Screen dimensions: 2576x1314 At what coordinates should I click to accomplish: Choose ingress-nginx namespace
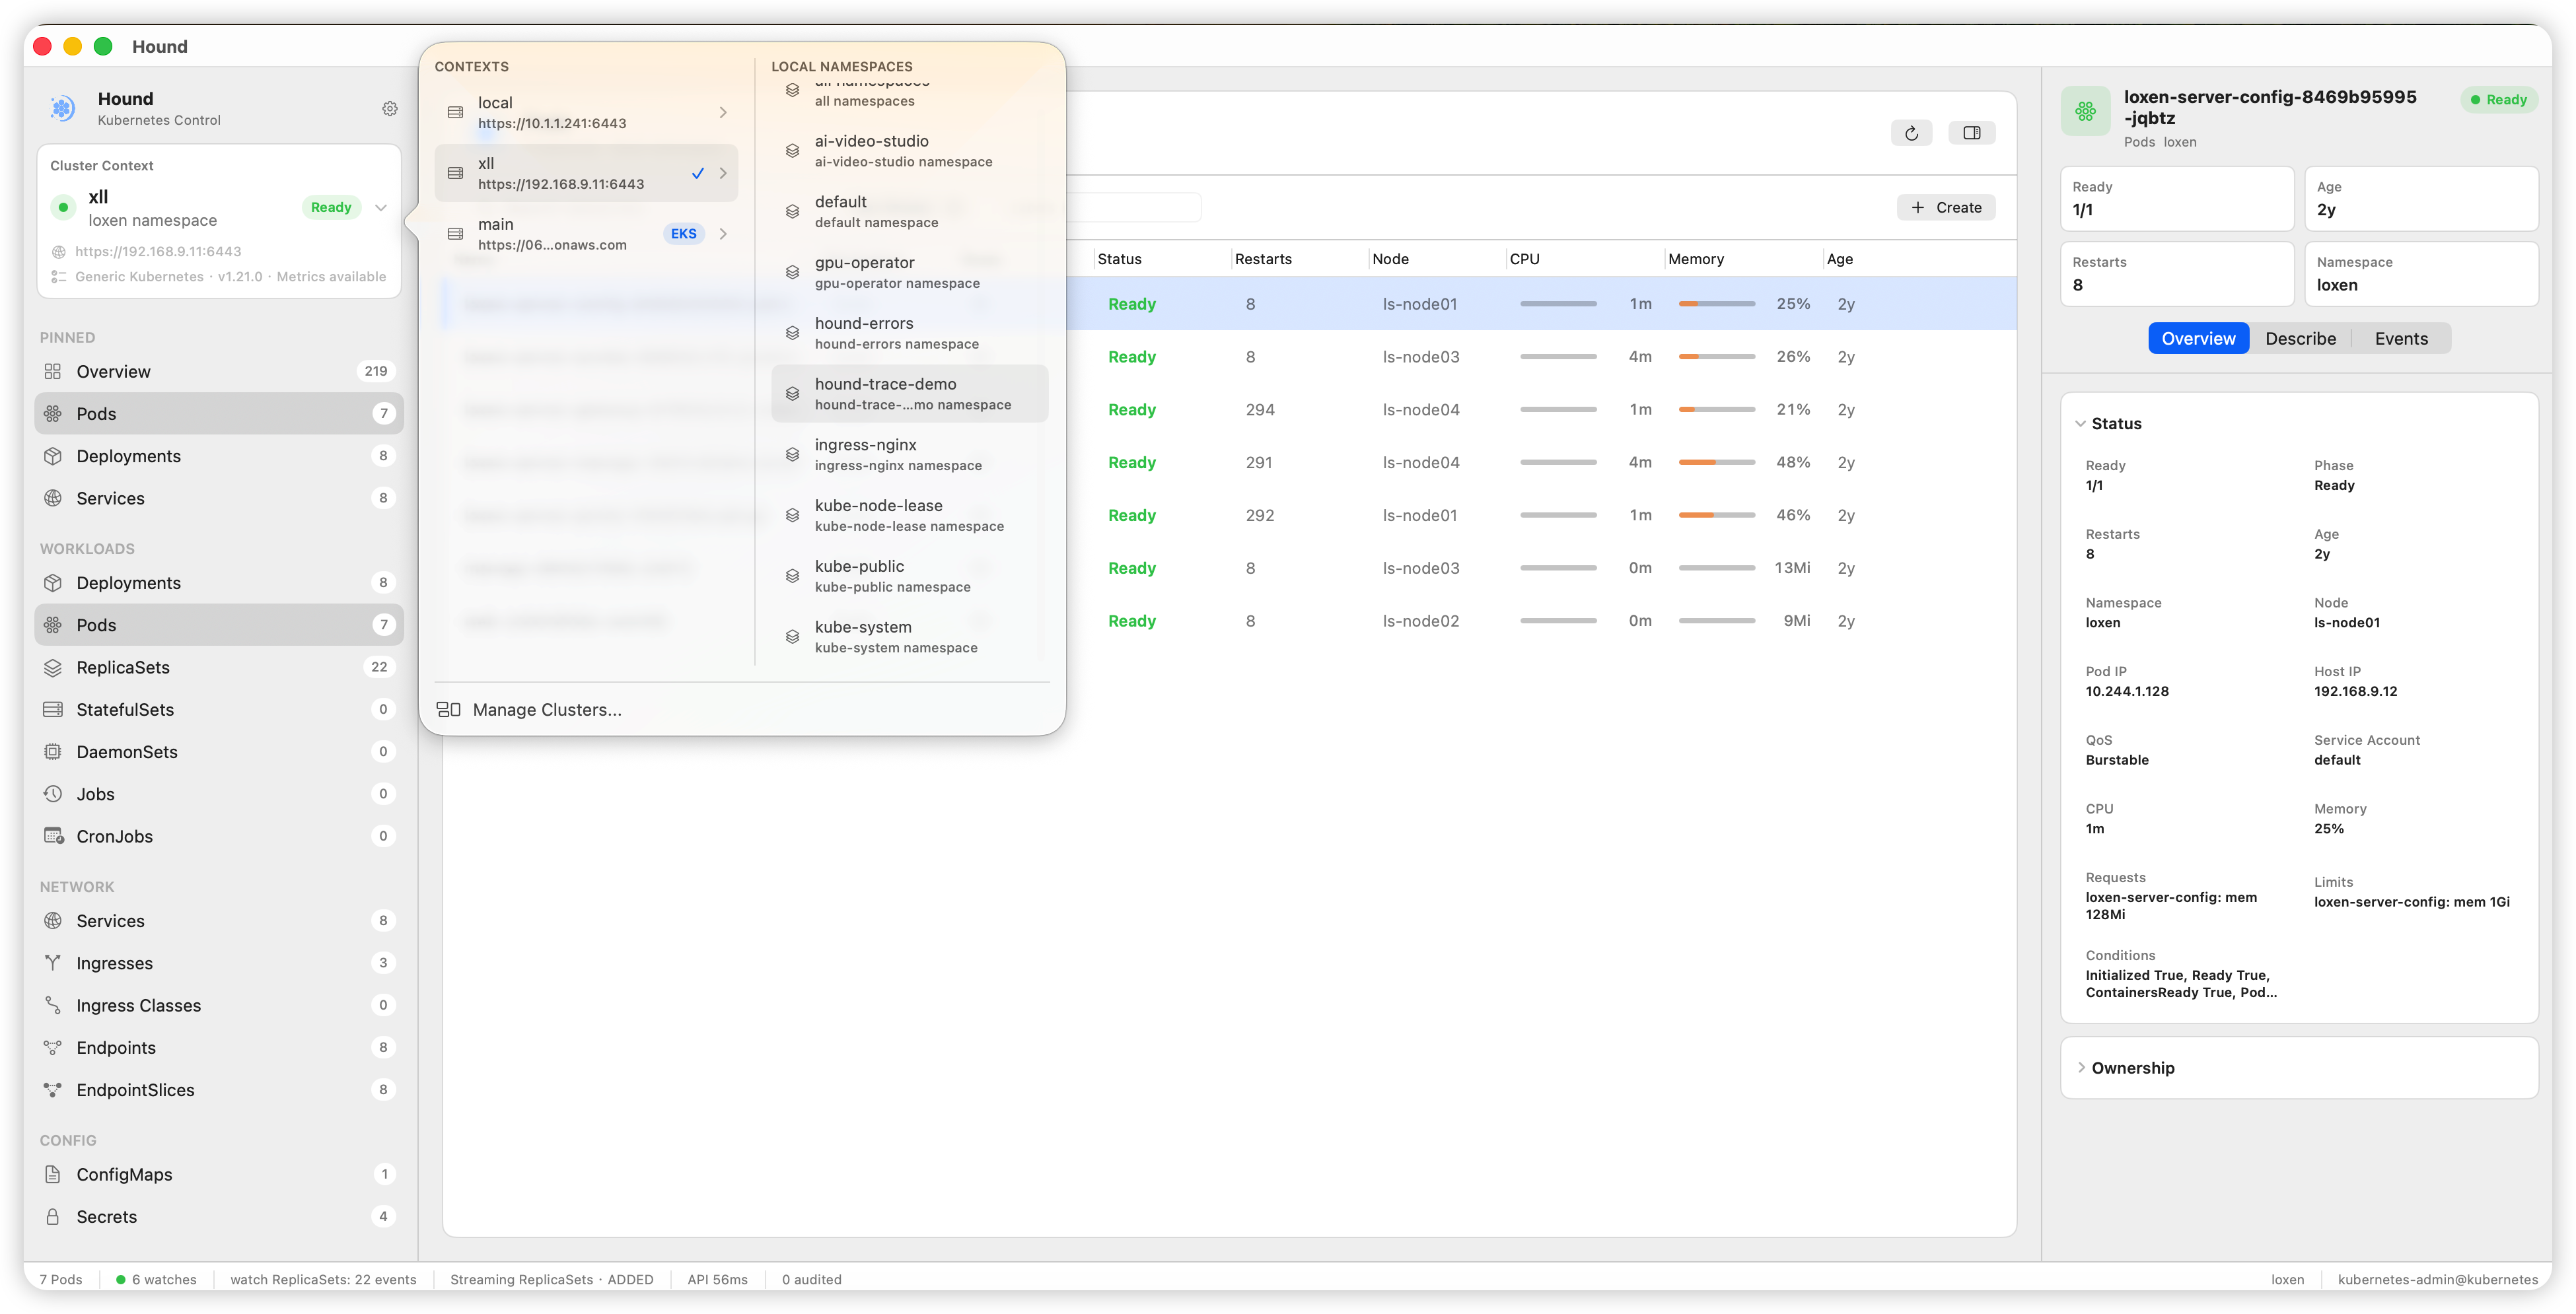pyautogui.click(x=909, y=455)
